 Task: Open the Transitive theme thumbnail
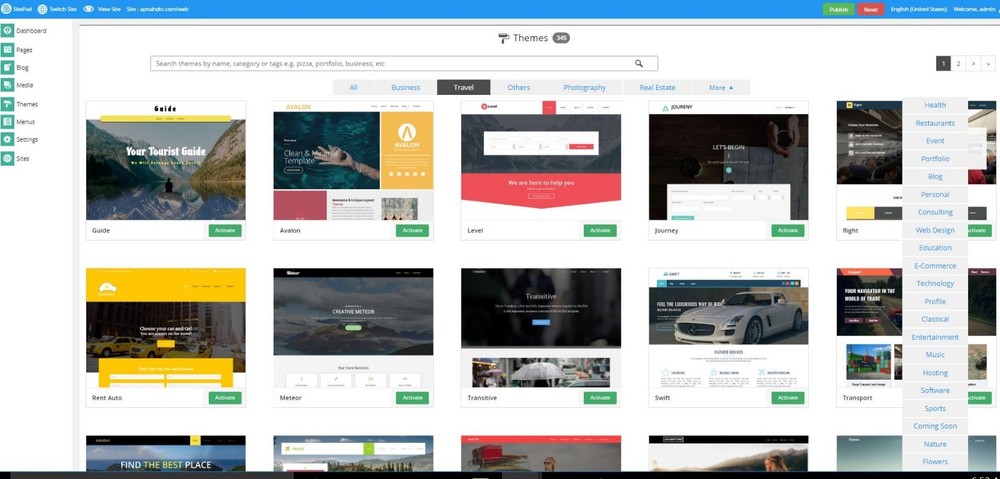(x=541, y=327)
